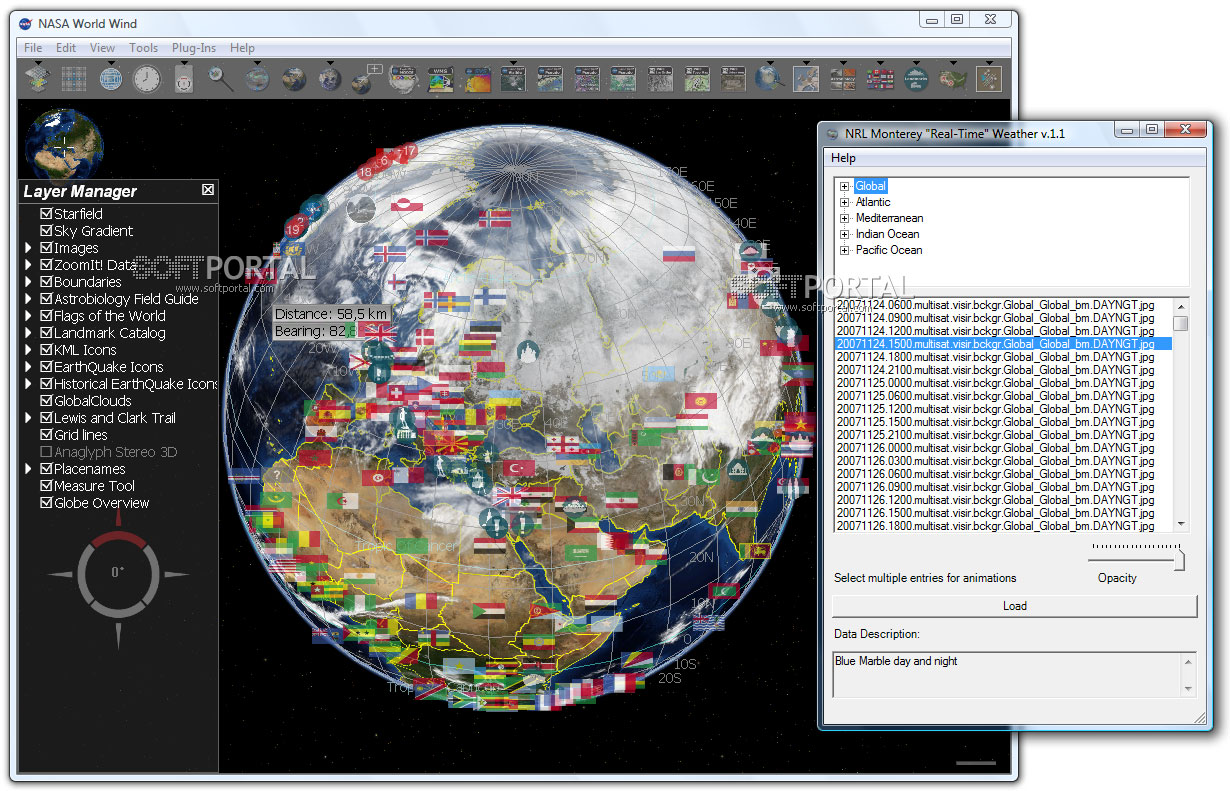
Task: Uncheck the Grid lines checkbox
Action: coord(46,435)
